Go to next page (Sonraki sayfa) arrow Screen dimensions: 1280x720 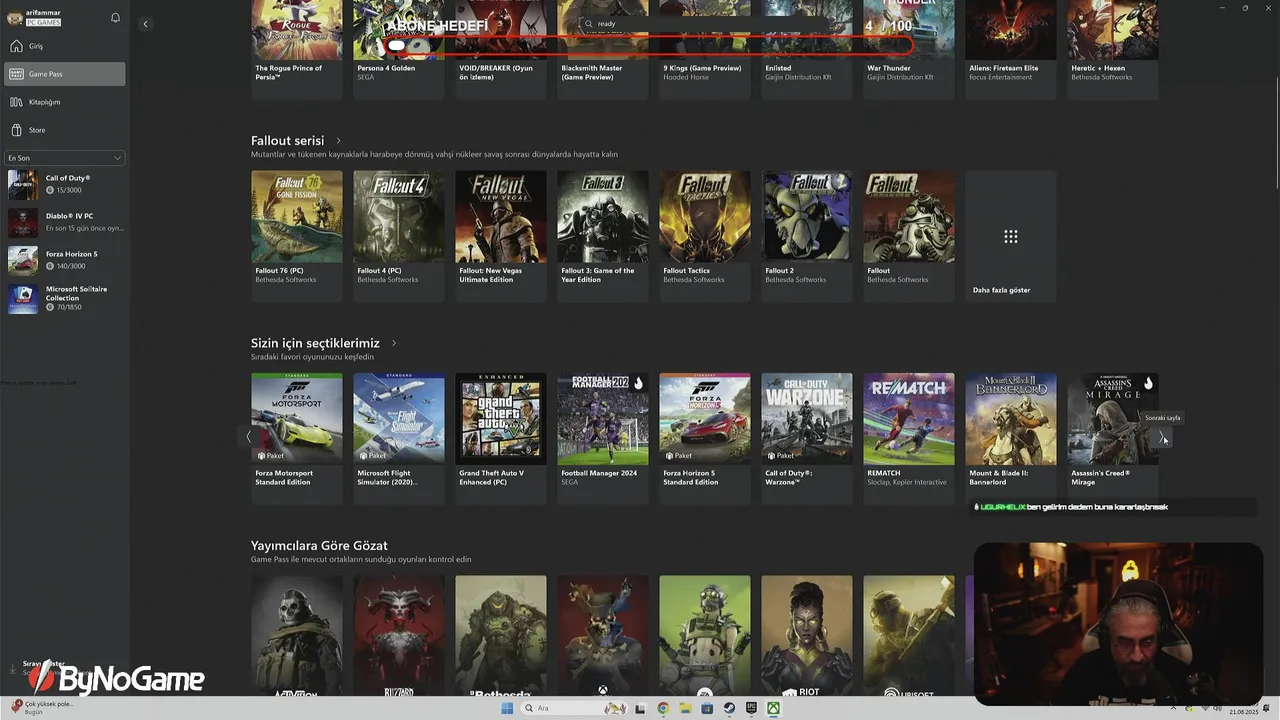pyautogui.click(x=1162, y=437)
